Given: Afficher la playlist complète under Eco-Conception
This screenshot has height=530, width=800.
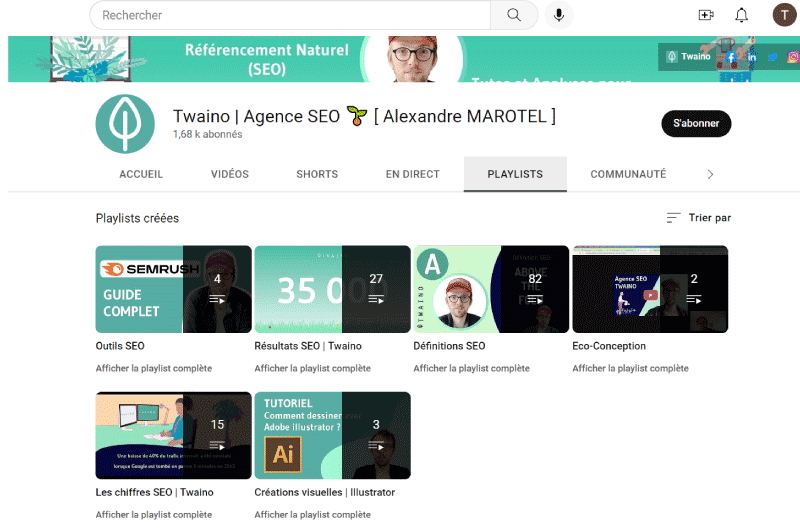Looking at the screenshot, I should point(630,368).
